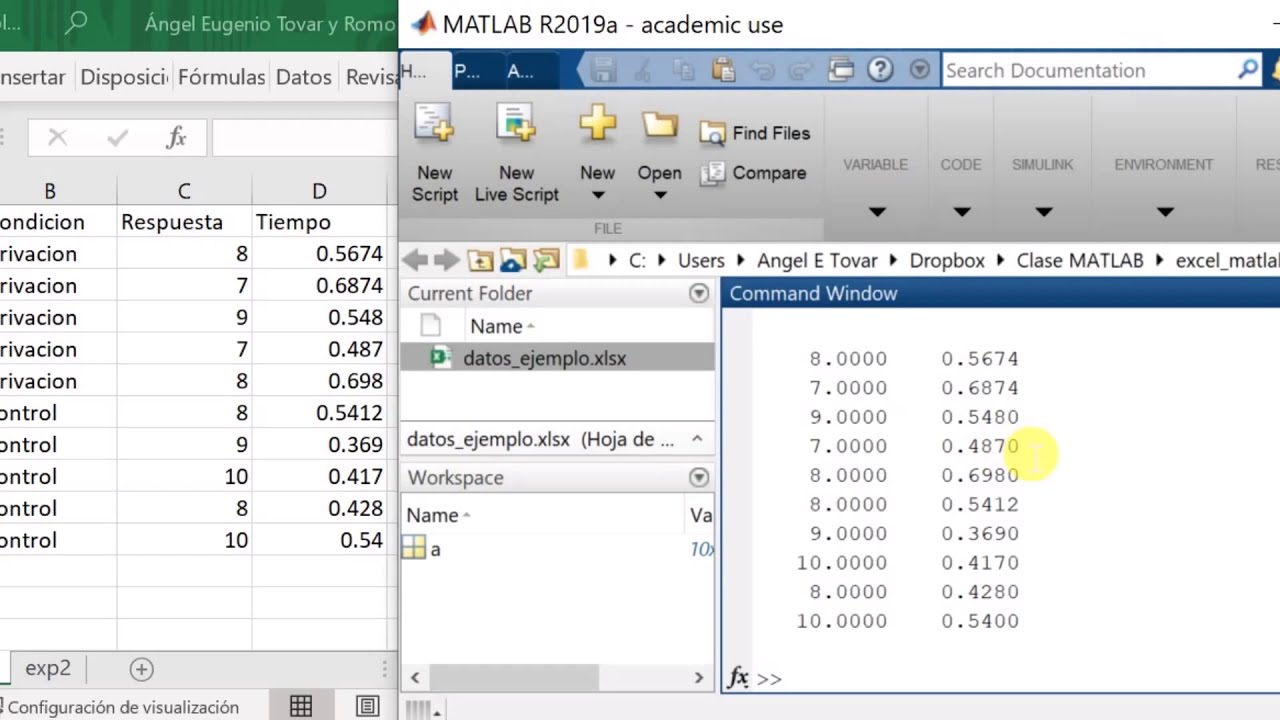Switch Excel to page layout view
The width and height of the screenshot is (1280, 720).
tap(367, 707)
